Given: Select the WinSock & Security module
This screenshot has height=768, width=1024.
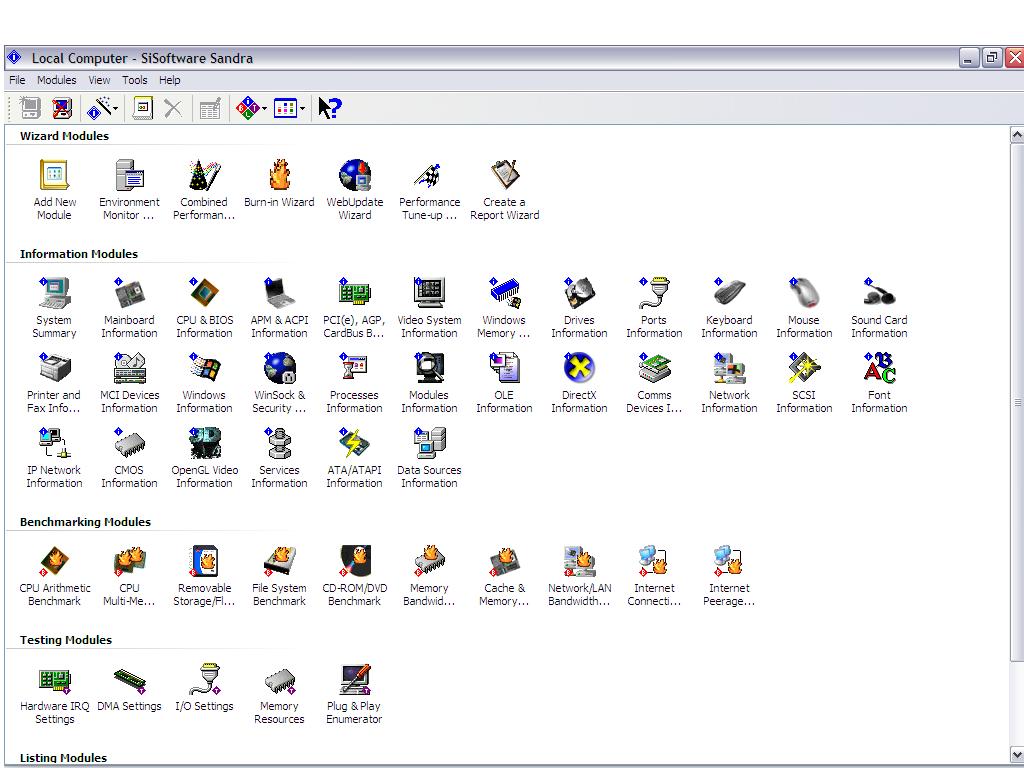Looking at the screenshot, I should (x=279, y=383).
